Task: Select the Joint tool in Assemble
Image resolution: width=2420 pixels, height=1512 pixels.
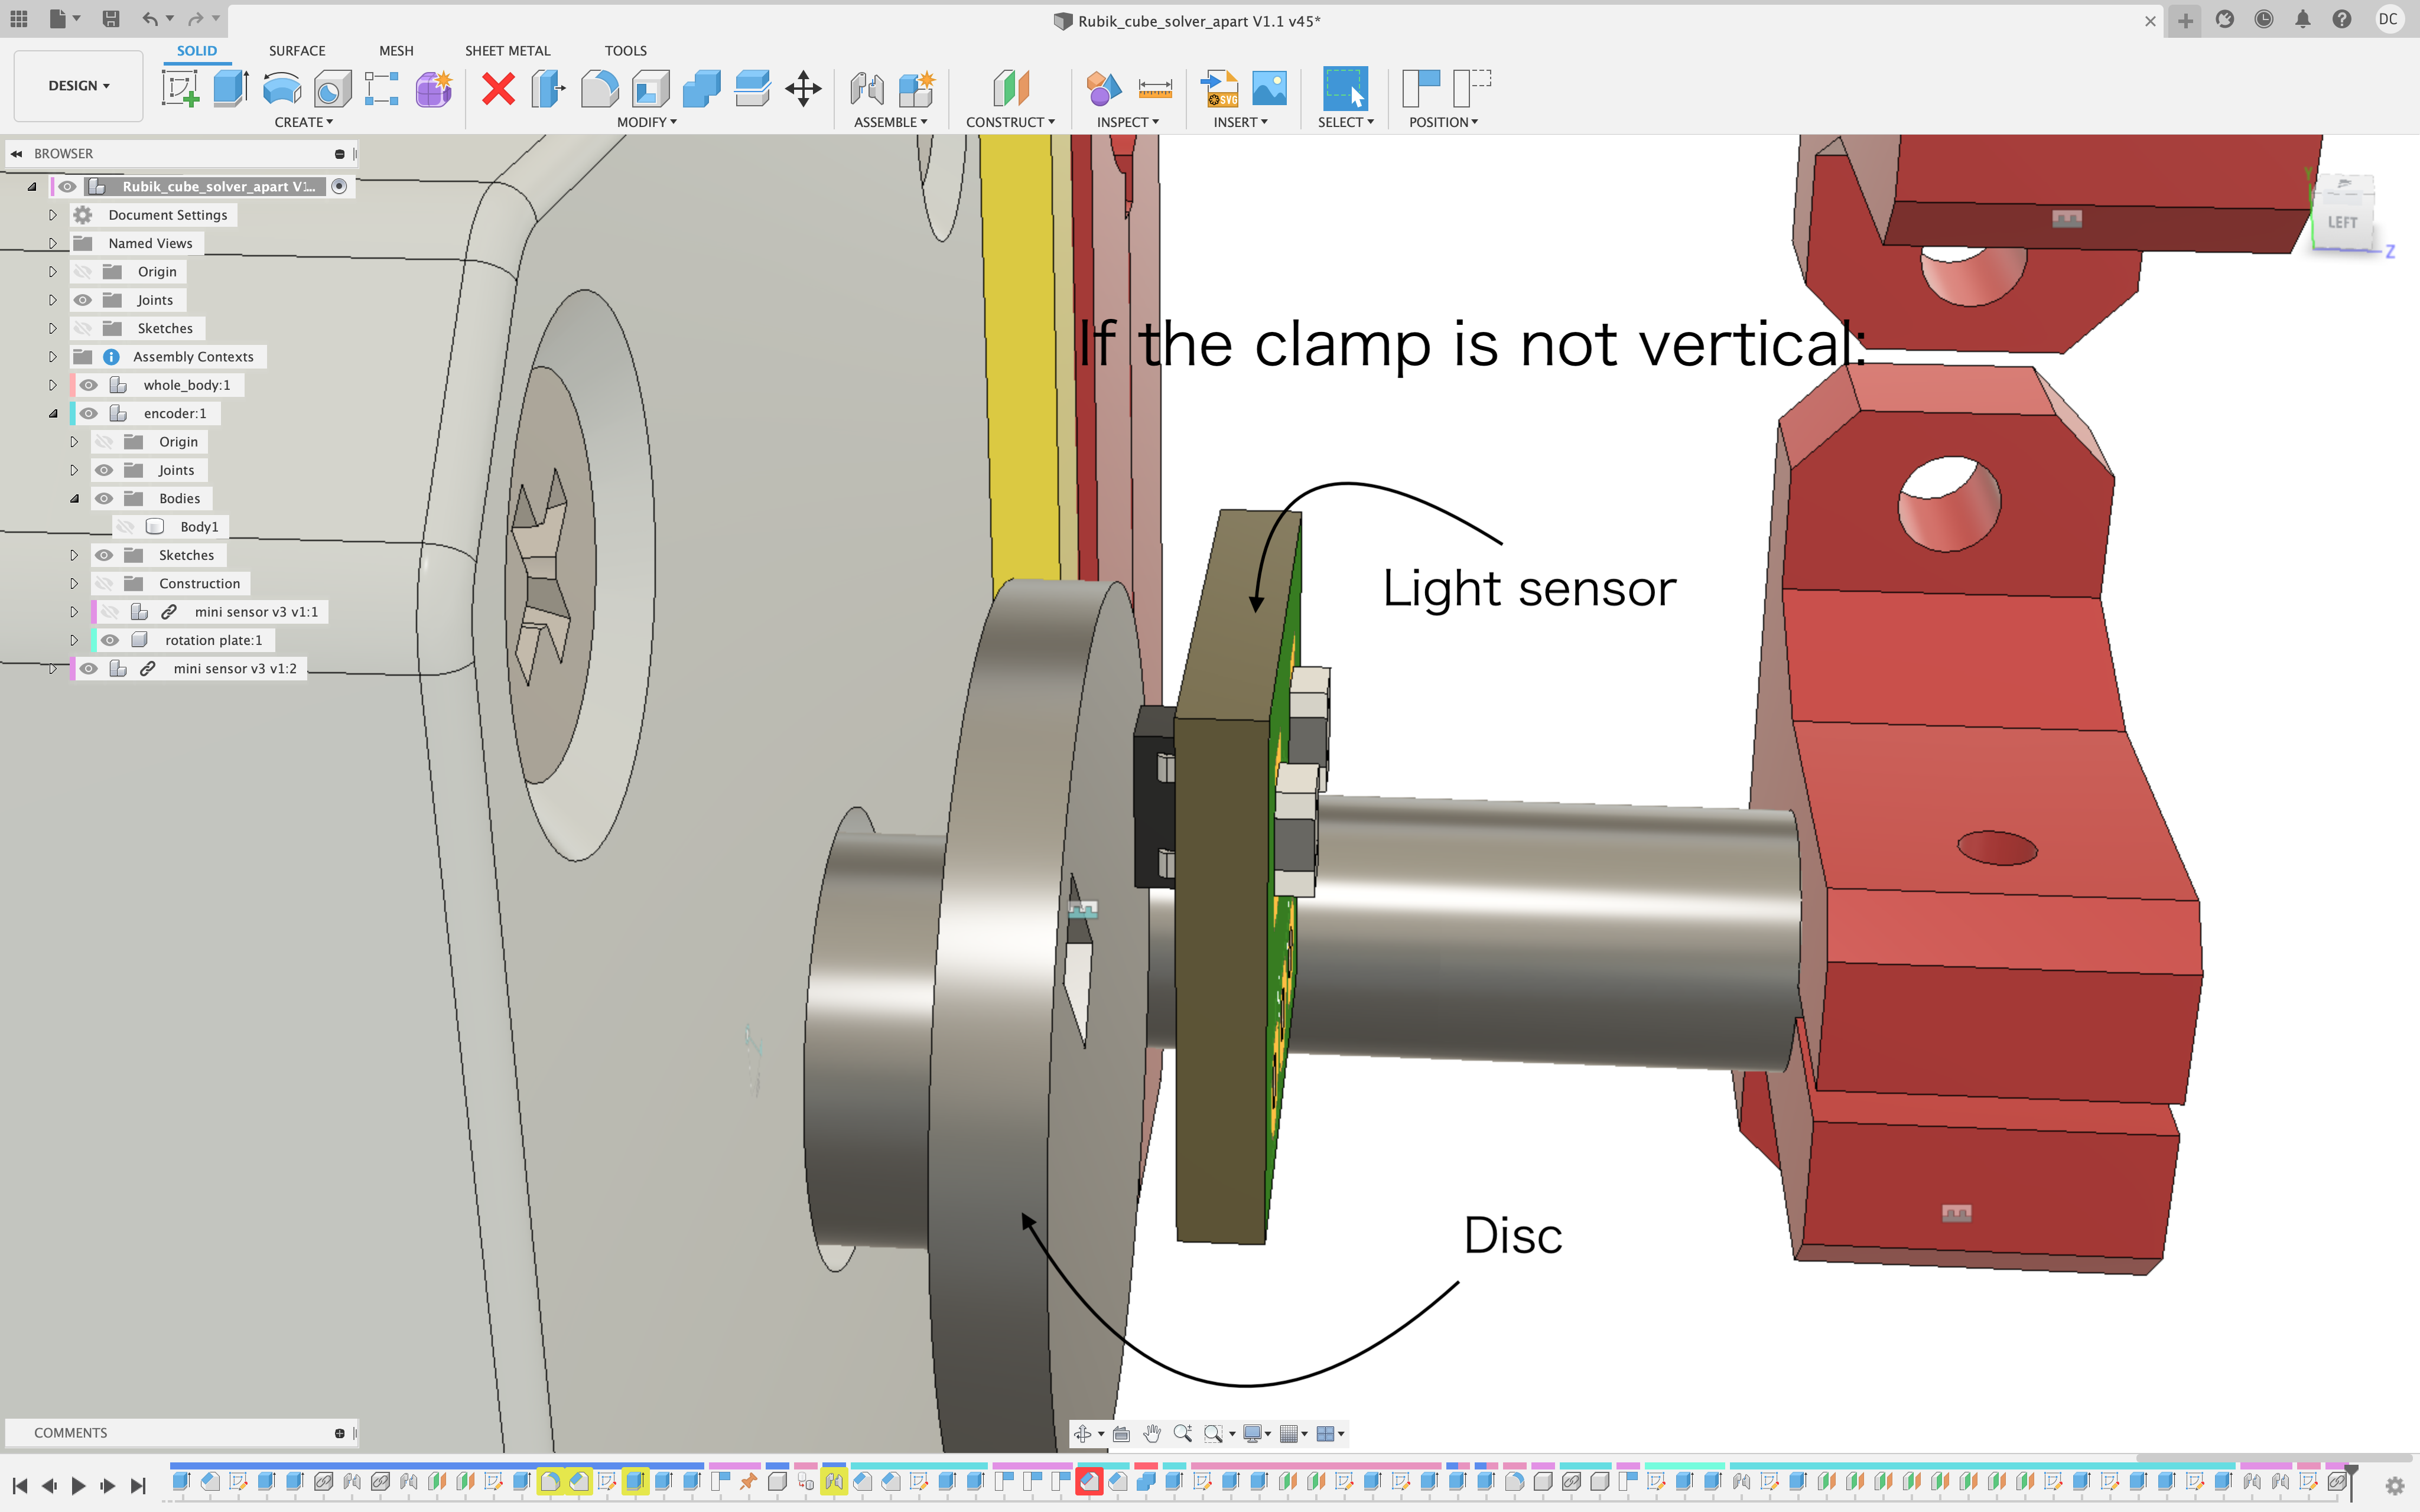Action: (x=866, y=88)
